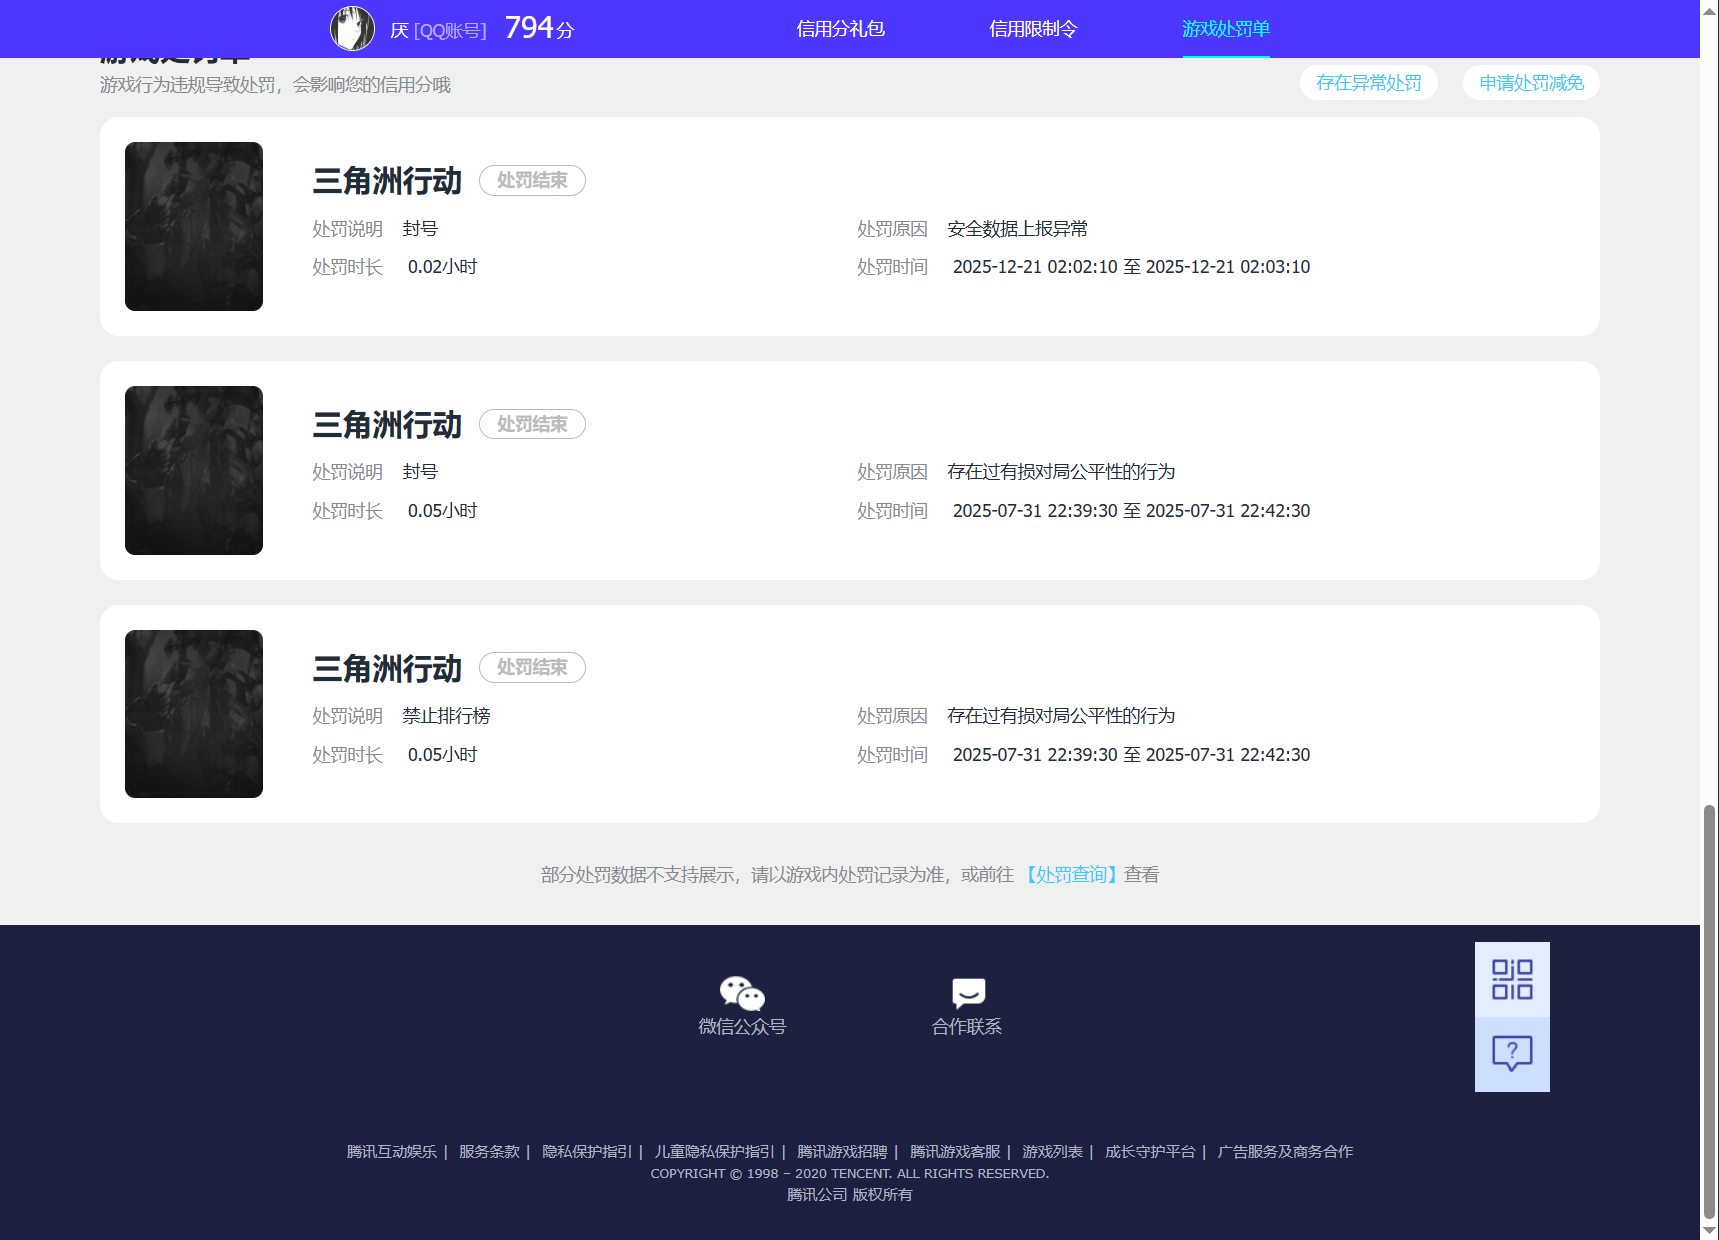
Task: Click the 安全数据上报异常 reason text
Action: click(x=1017, y=229)
